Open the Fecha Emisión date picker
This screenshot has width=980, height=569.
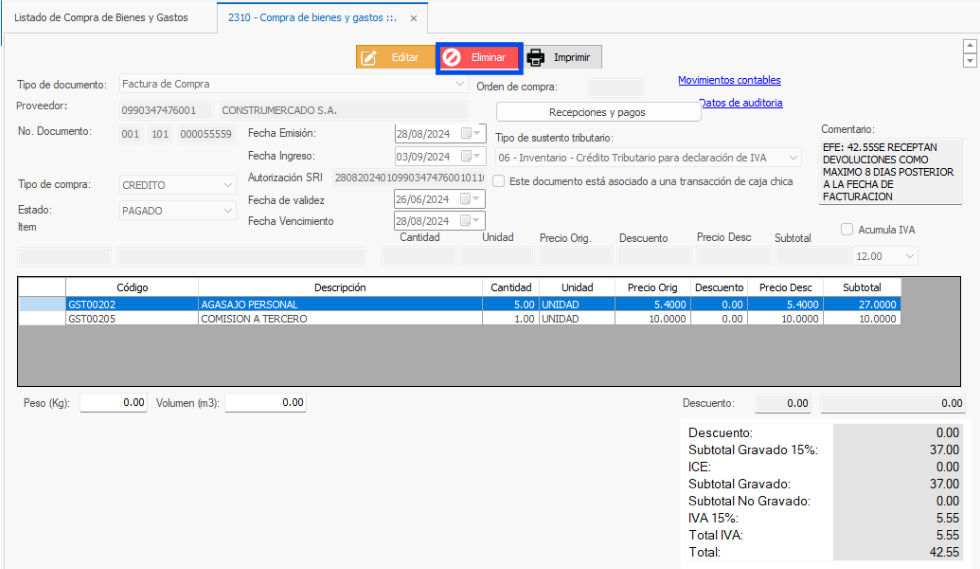476,133
